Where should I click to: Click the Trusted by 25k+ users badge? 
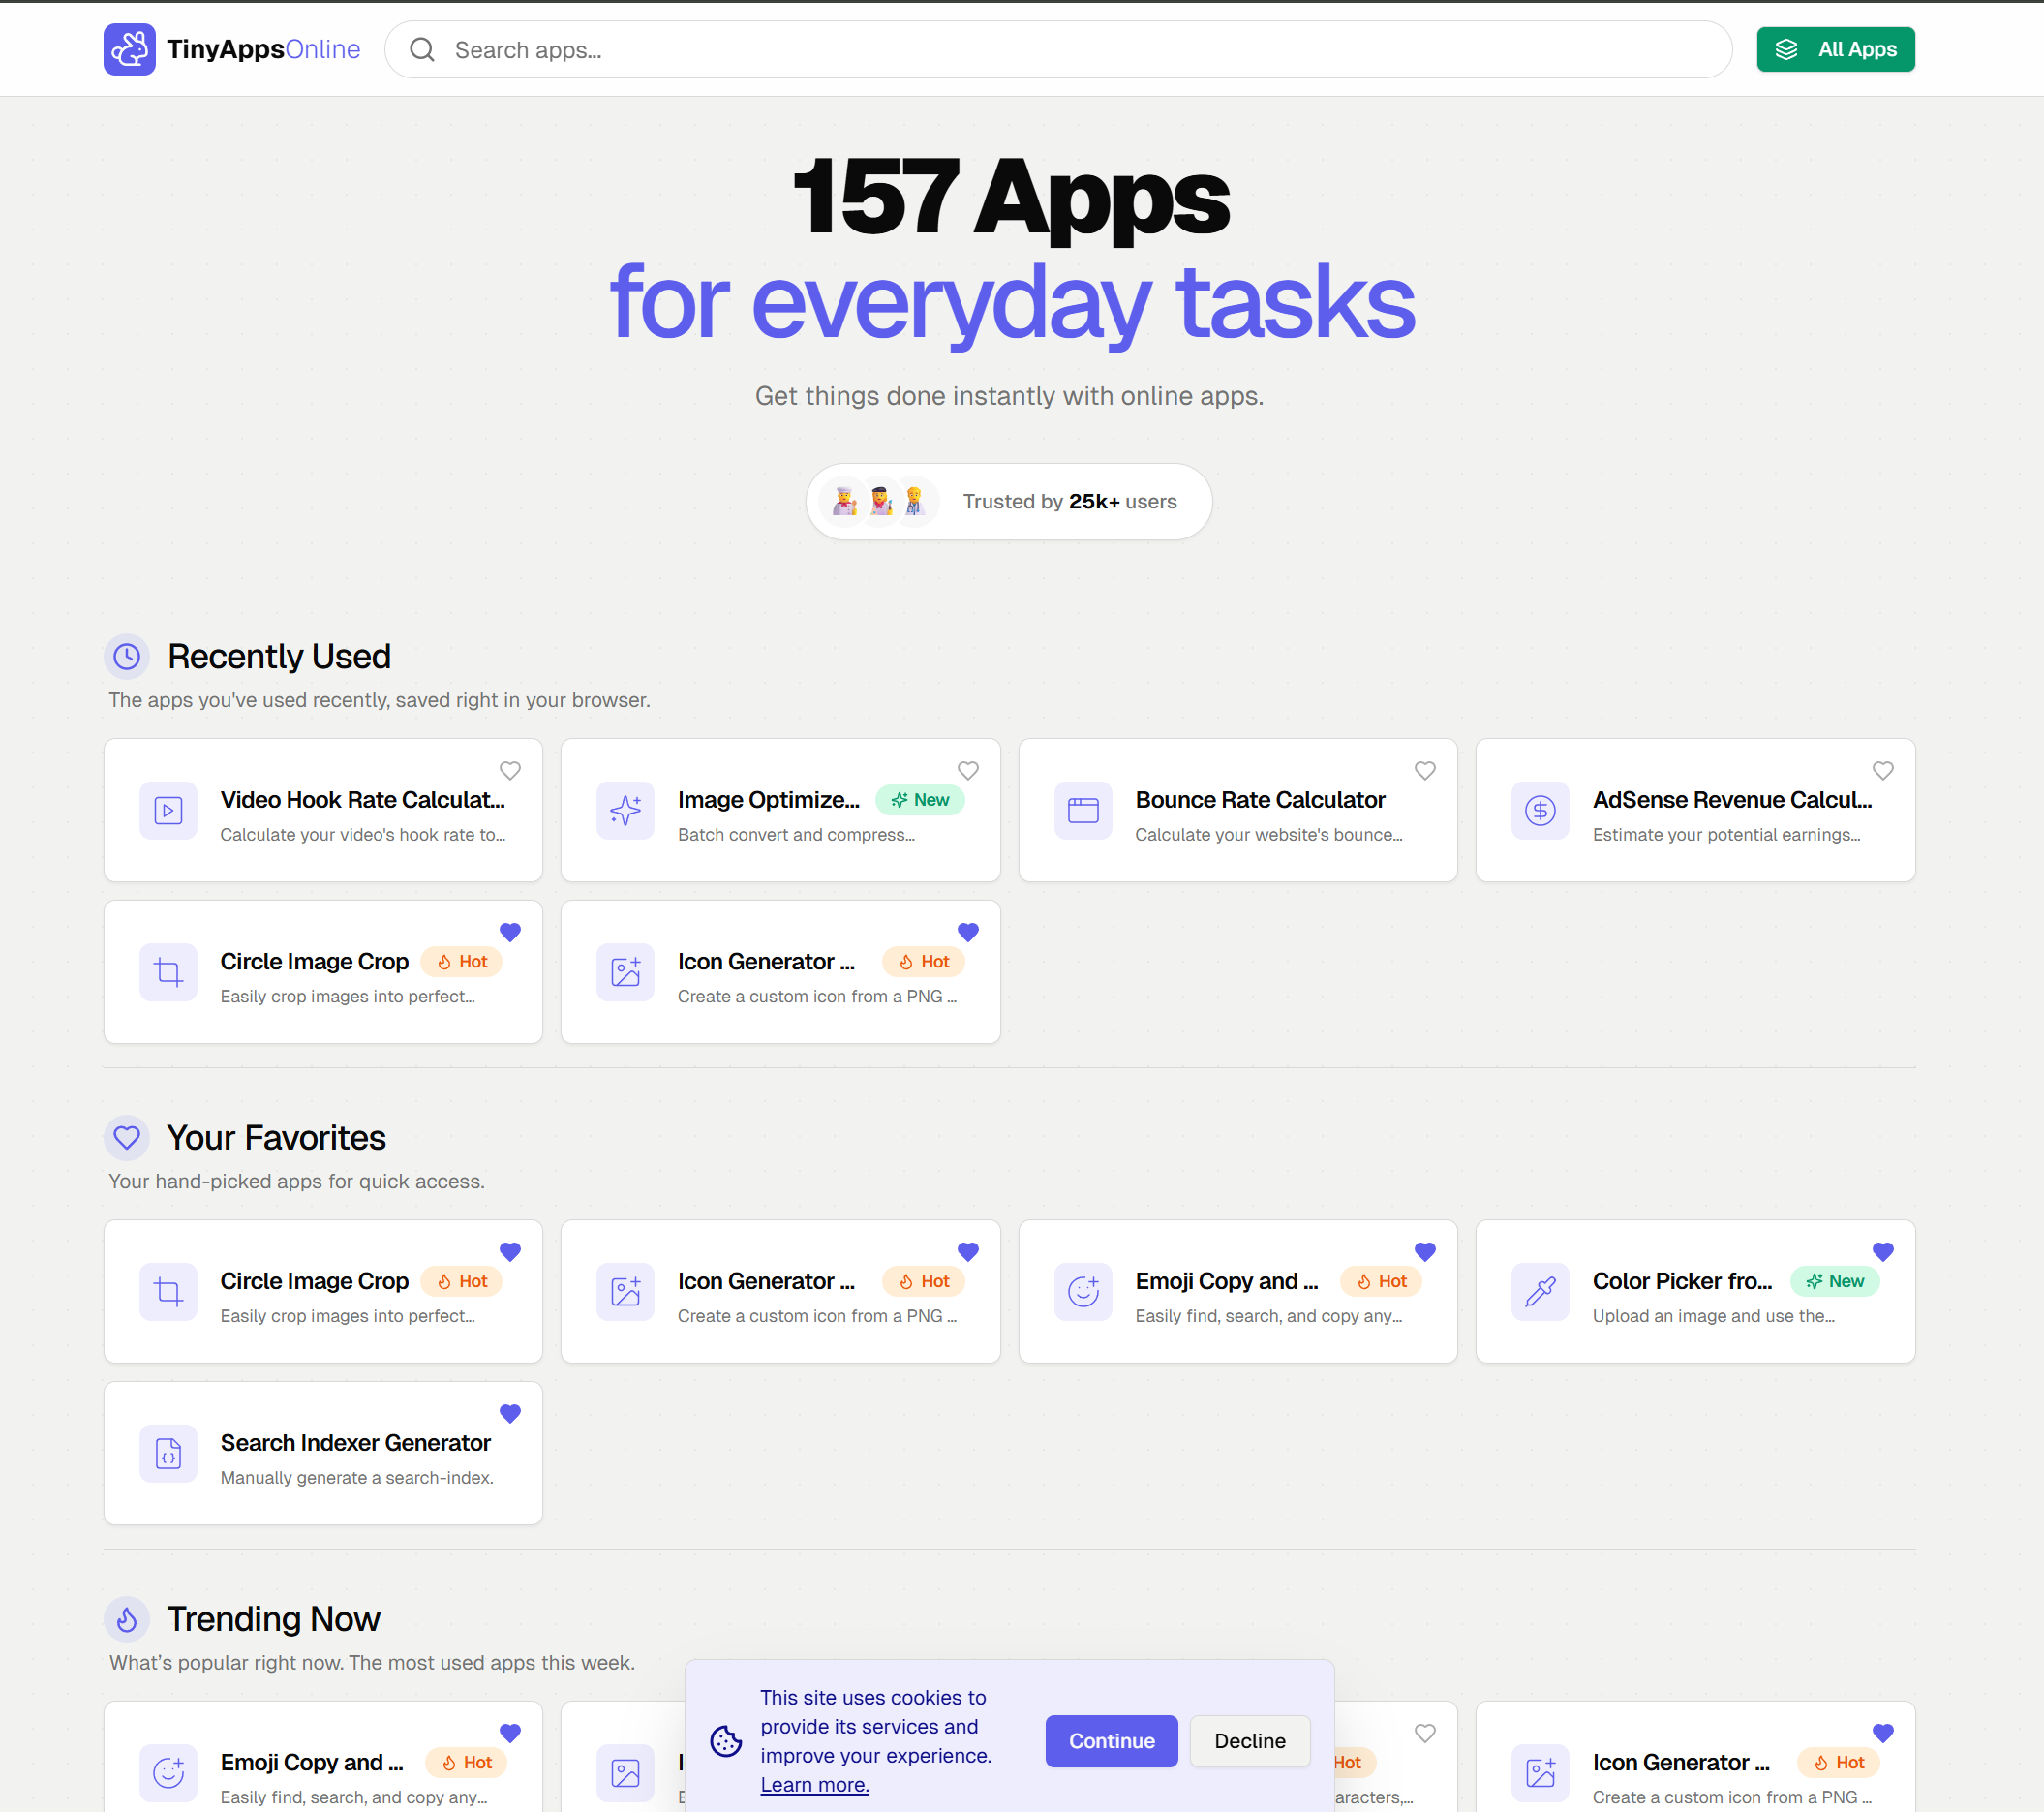pyautogui.click(x=1008, y=501)
